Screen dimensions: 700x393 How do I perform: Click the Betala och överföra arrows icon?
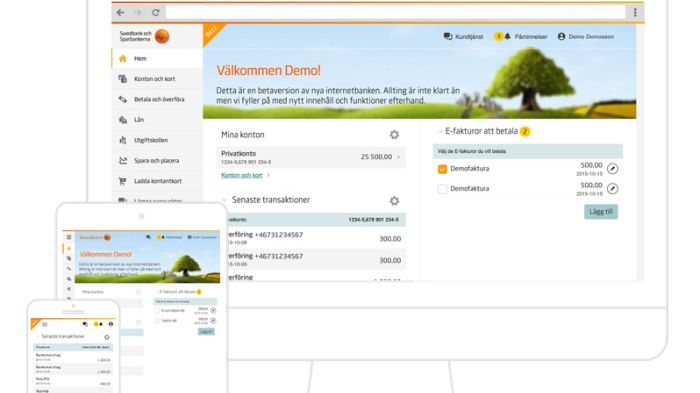pos(123,99)
